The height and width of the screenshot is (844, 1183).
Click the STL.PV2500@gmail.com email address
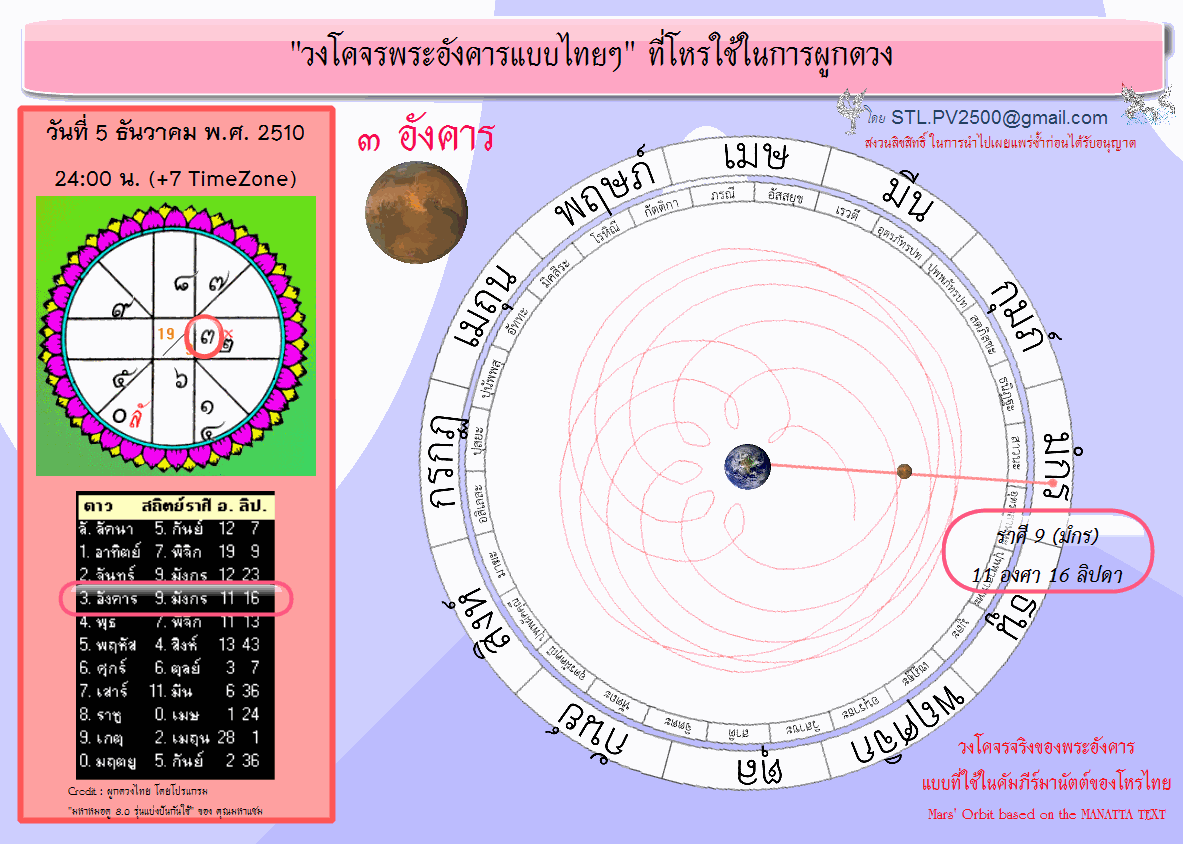999,118
